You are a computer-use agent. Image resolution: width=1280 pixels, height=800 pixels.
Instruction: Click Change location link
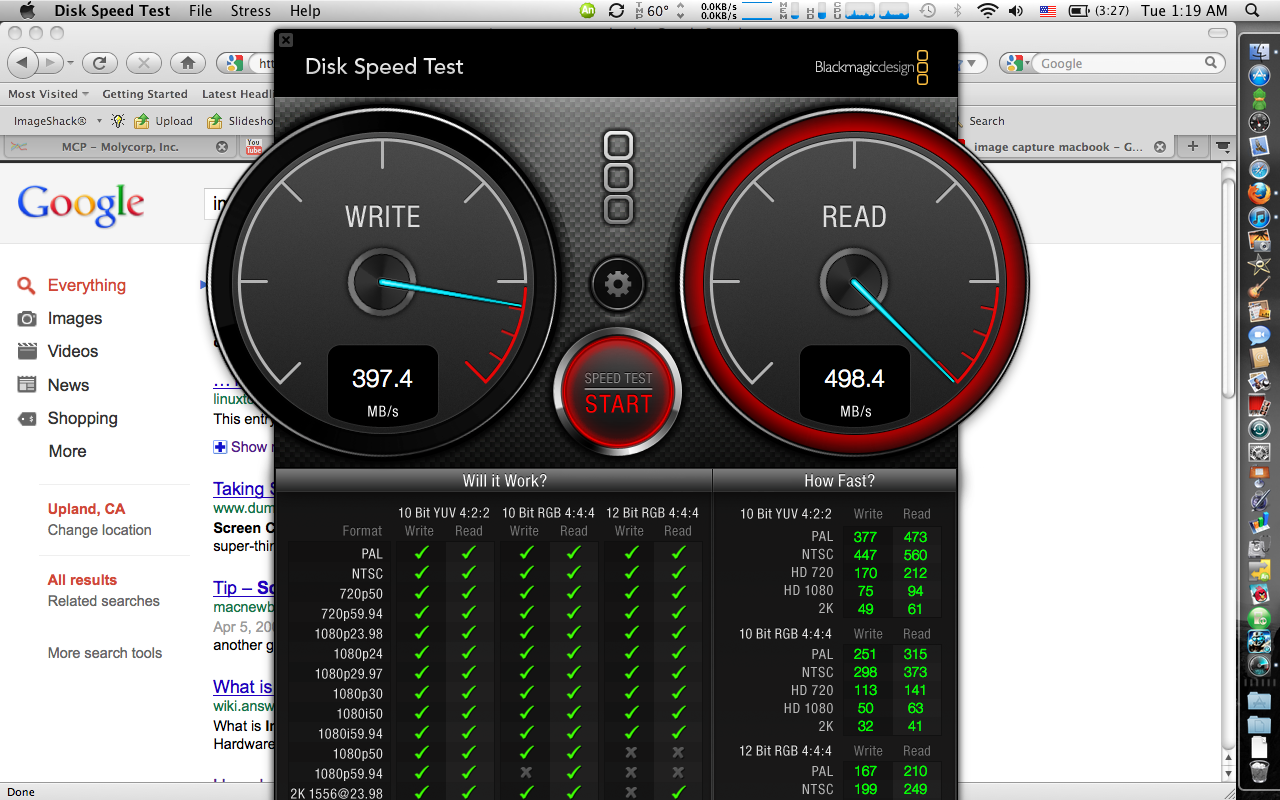coord(99,530)
